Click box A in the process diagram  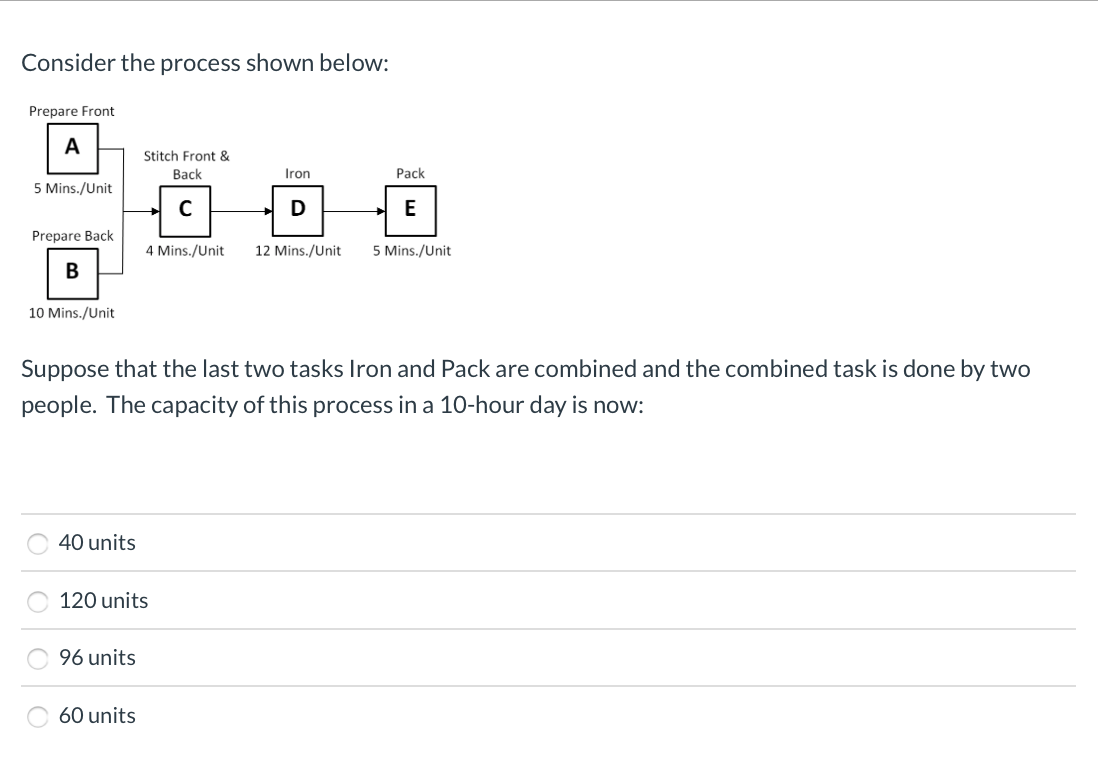pos(72,147)
